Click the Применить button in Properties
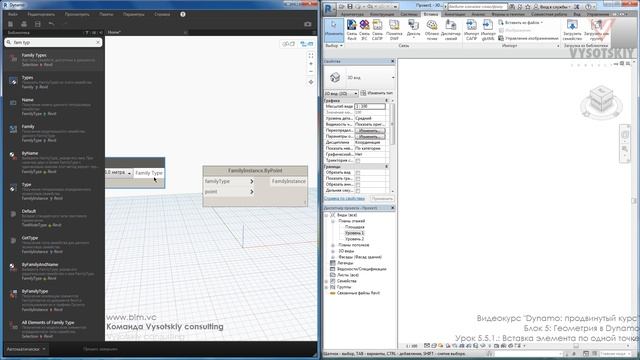This screenshot has height=360, width=640. [x=382, y=198]
